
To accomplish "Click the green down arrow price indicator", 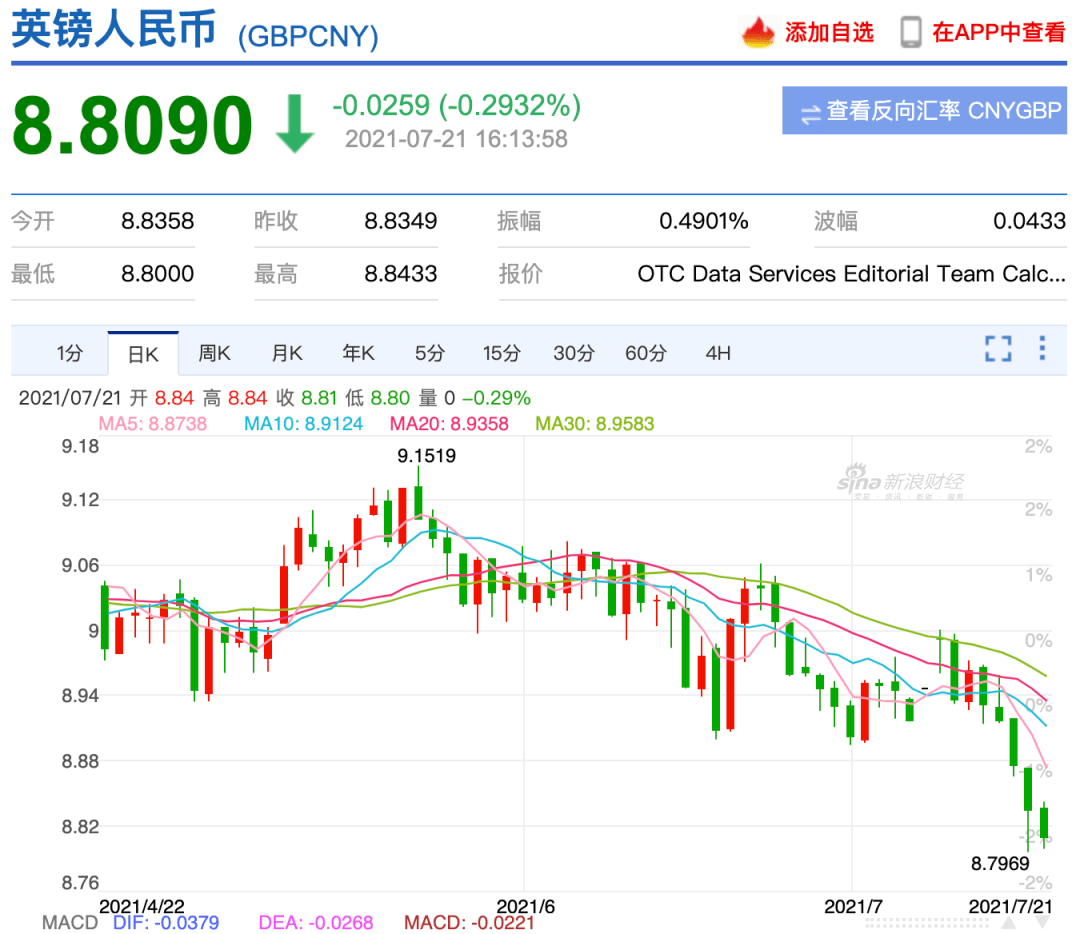I will 295,123.
